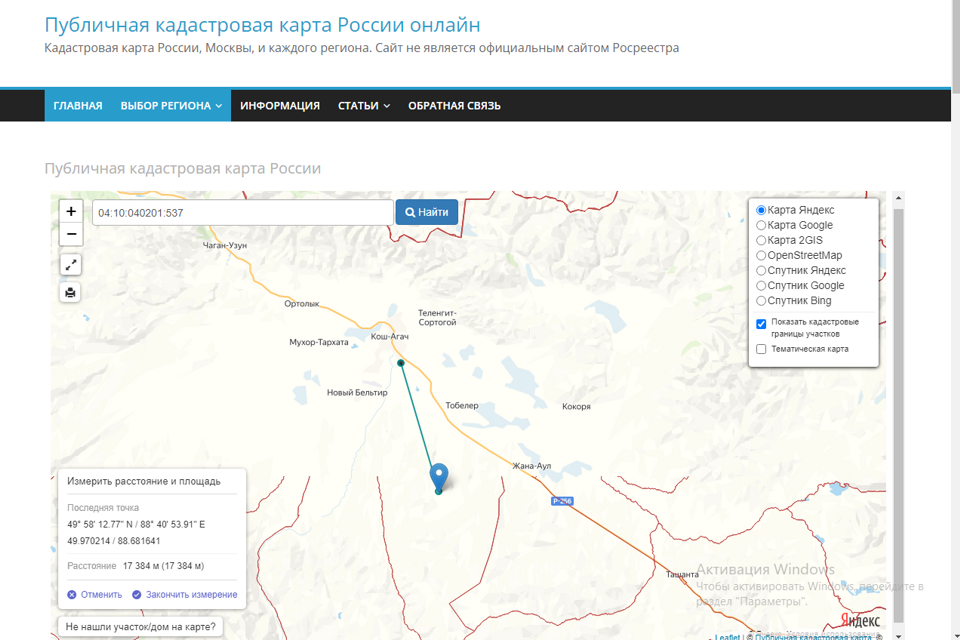Select the Карта Google radio option
This screenshot has height=640, width=960.
point(762,226)
